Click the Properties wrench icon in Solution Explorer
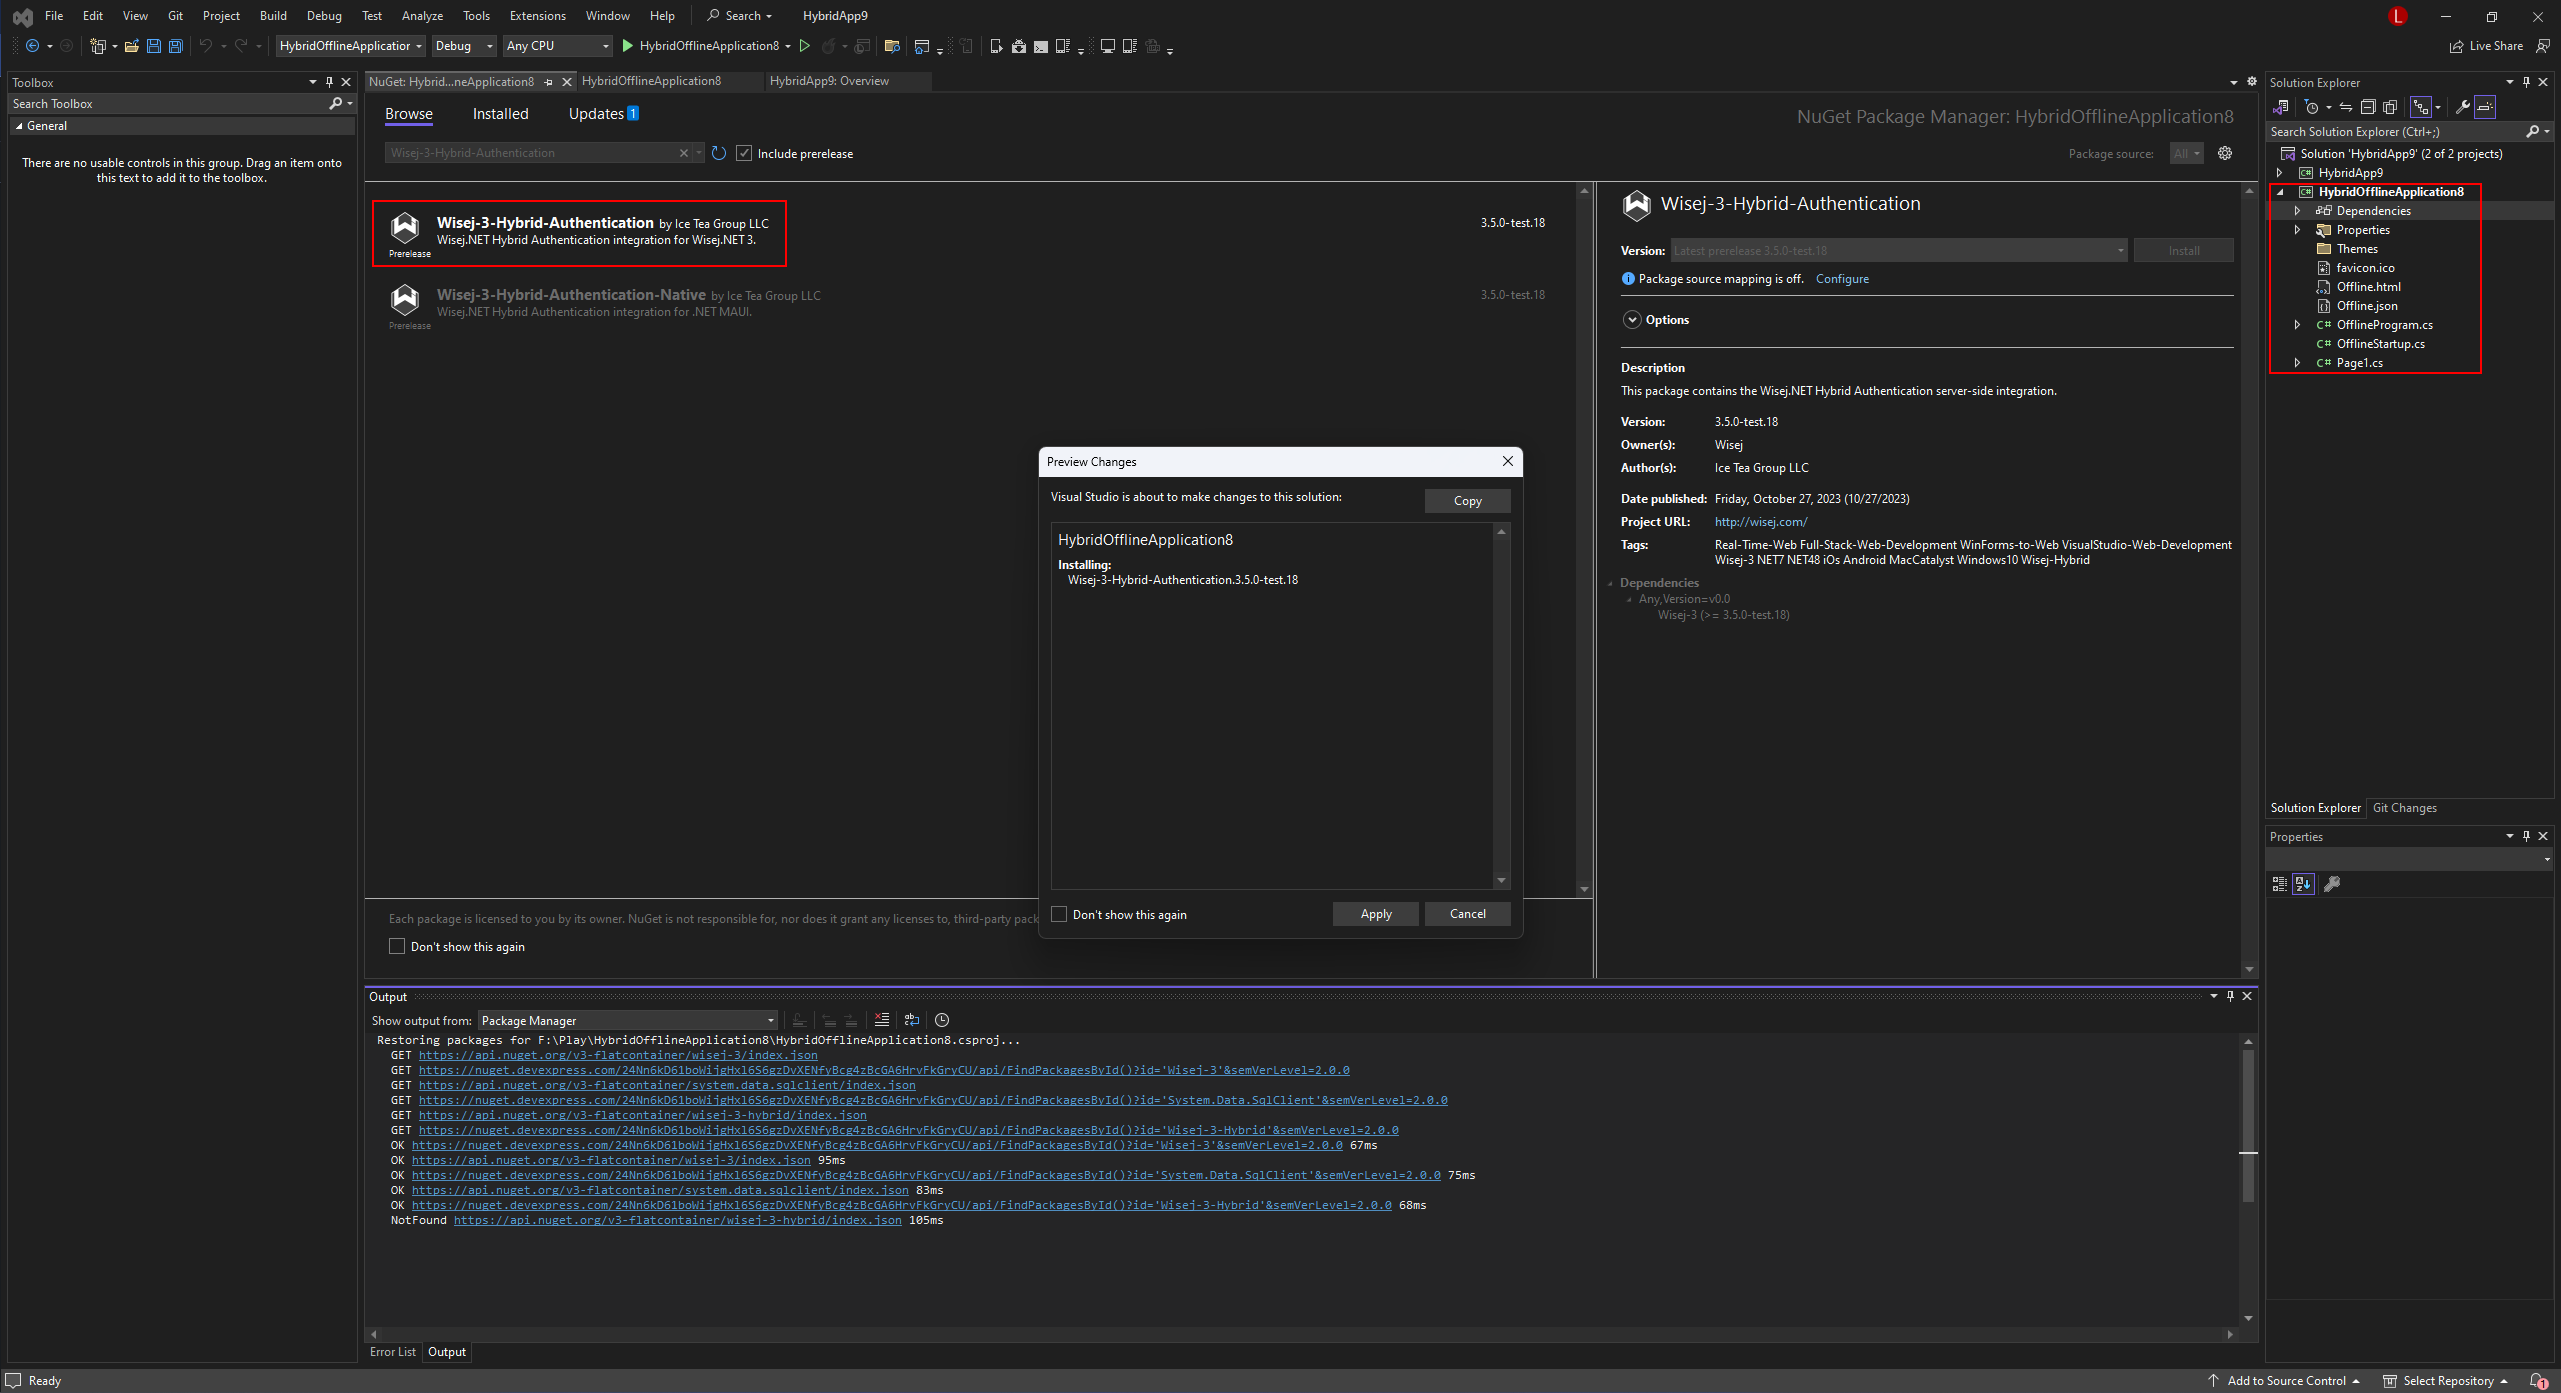2561x1393 pixels. (x=2462, y=107)
